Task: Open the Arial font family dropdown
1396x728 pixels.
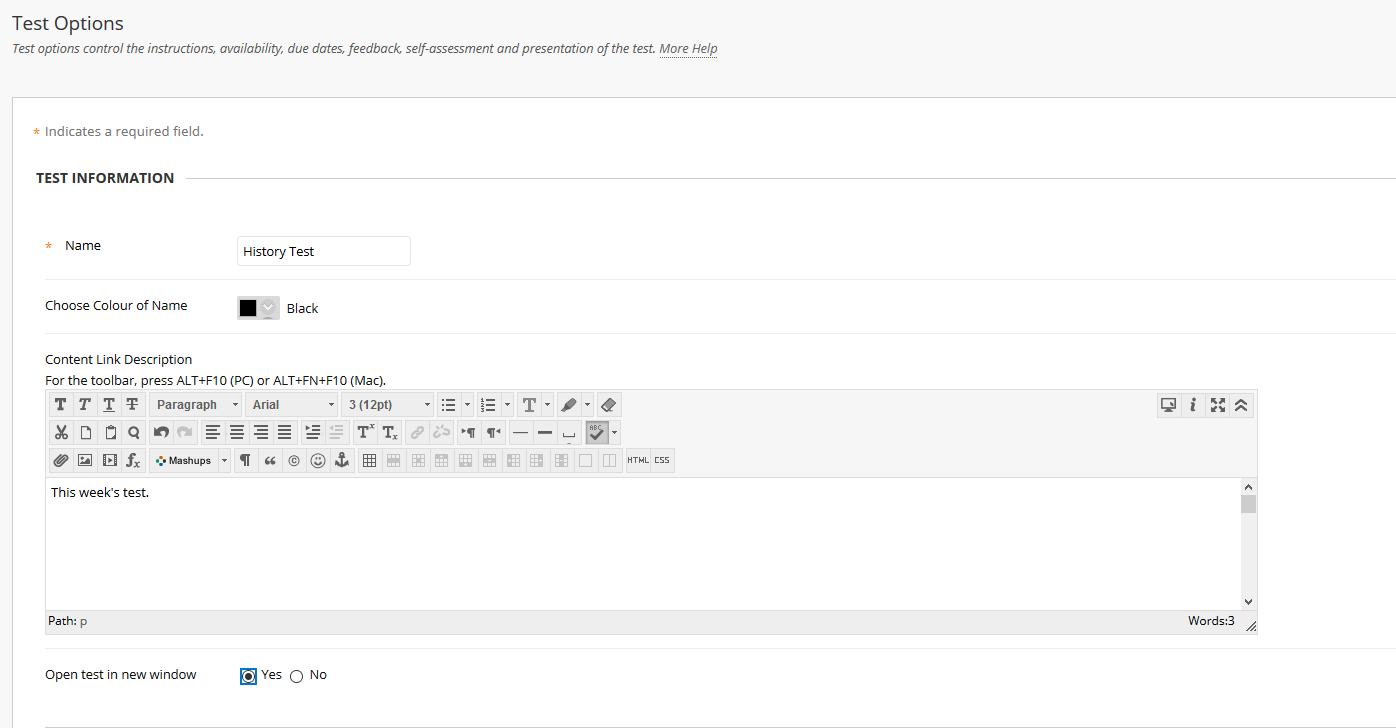Action: point(291,405)
